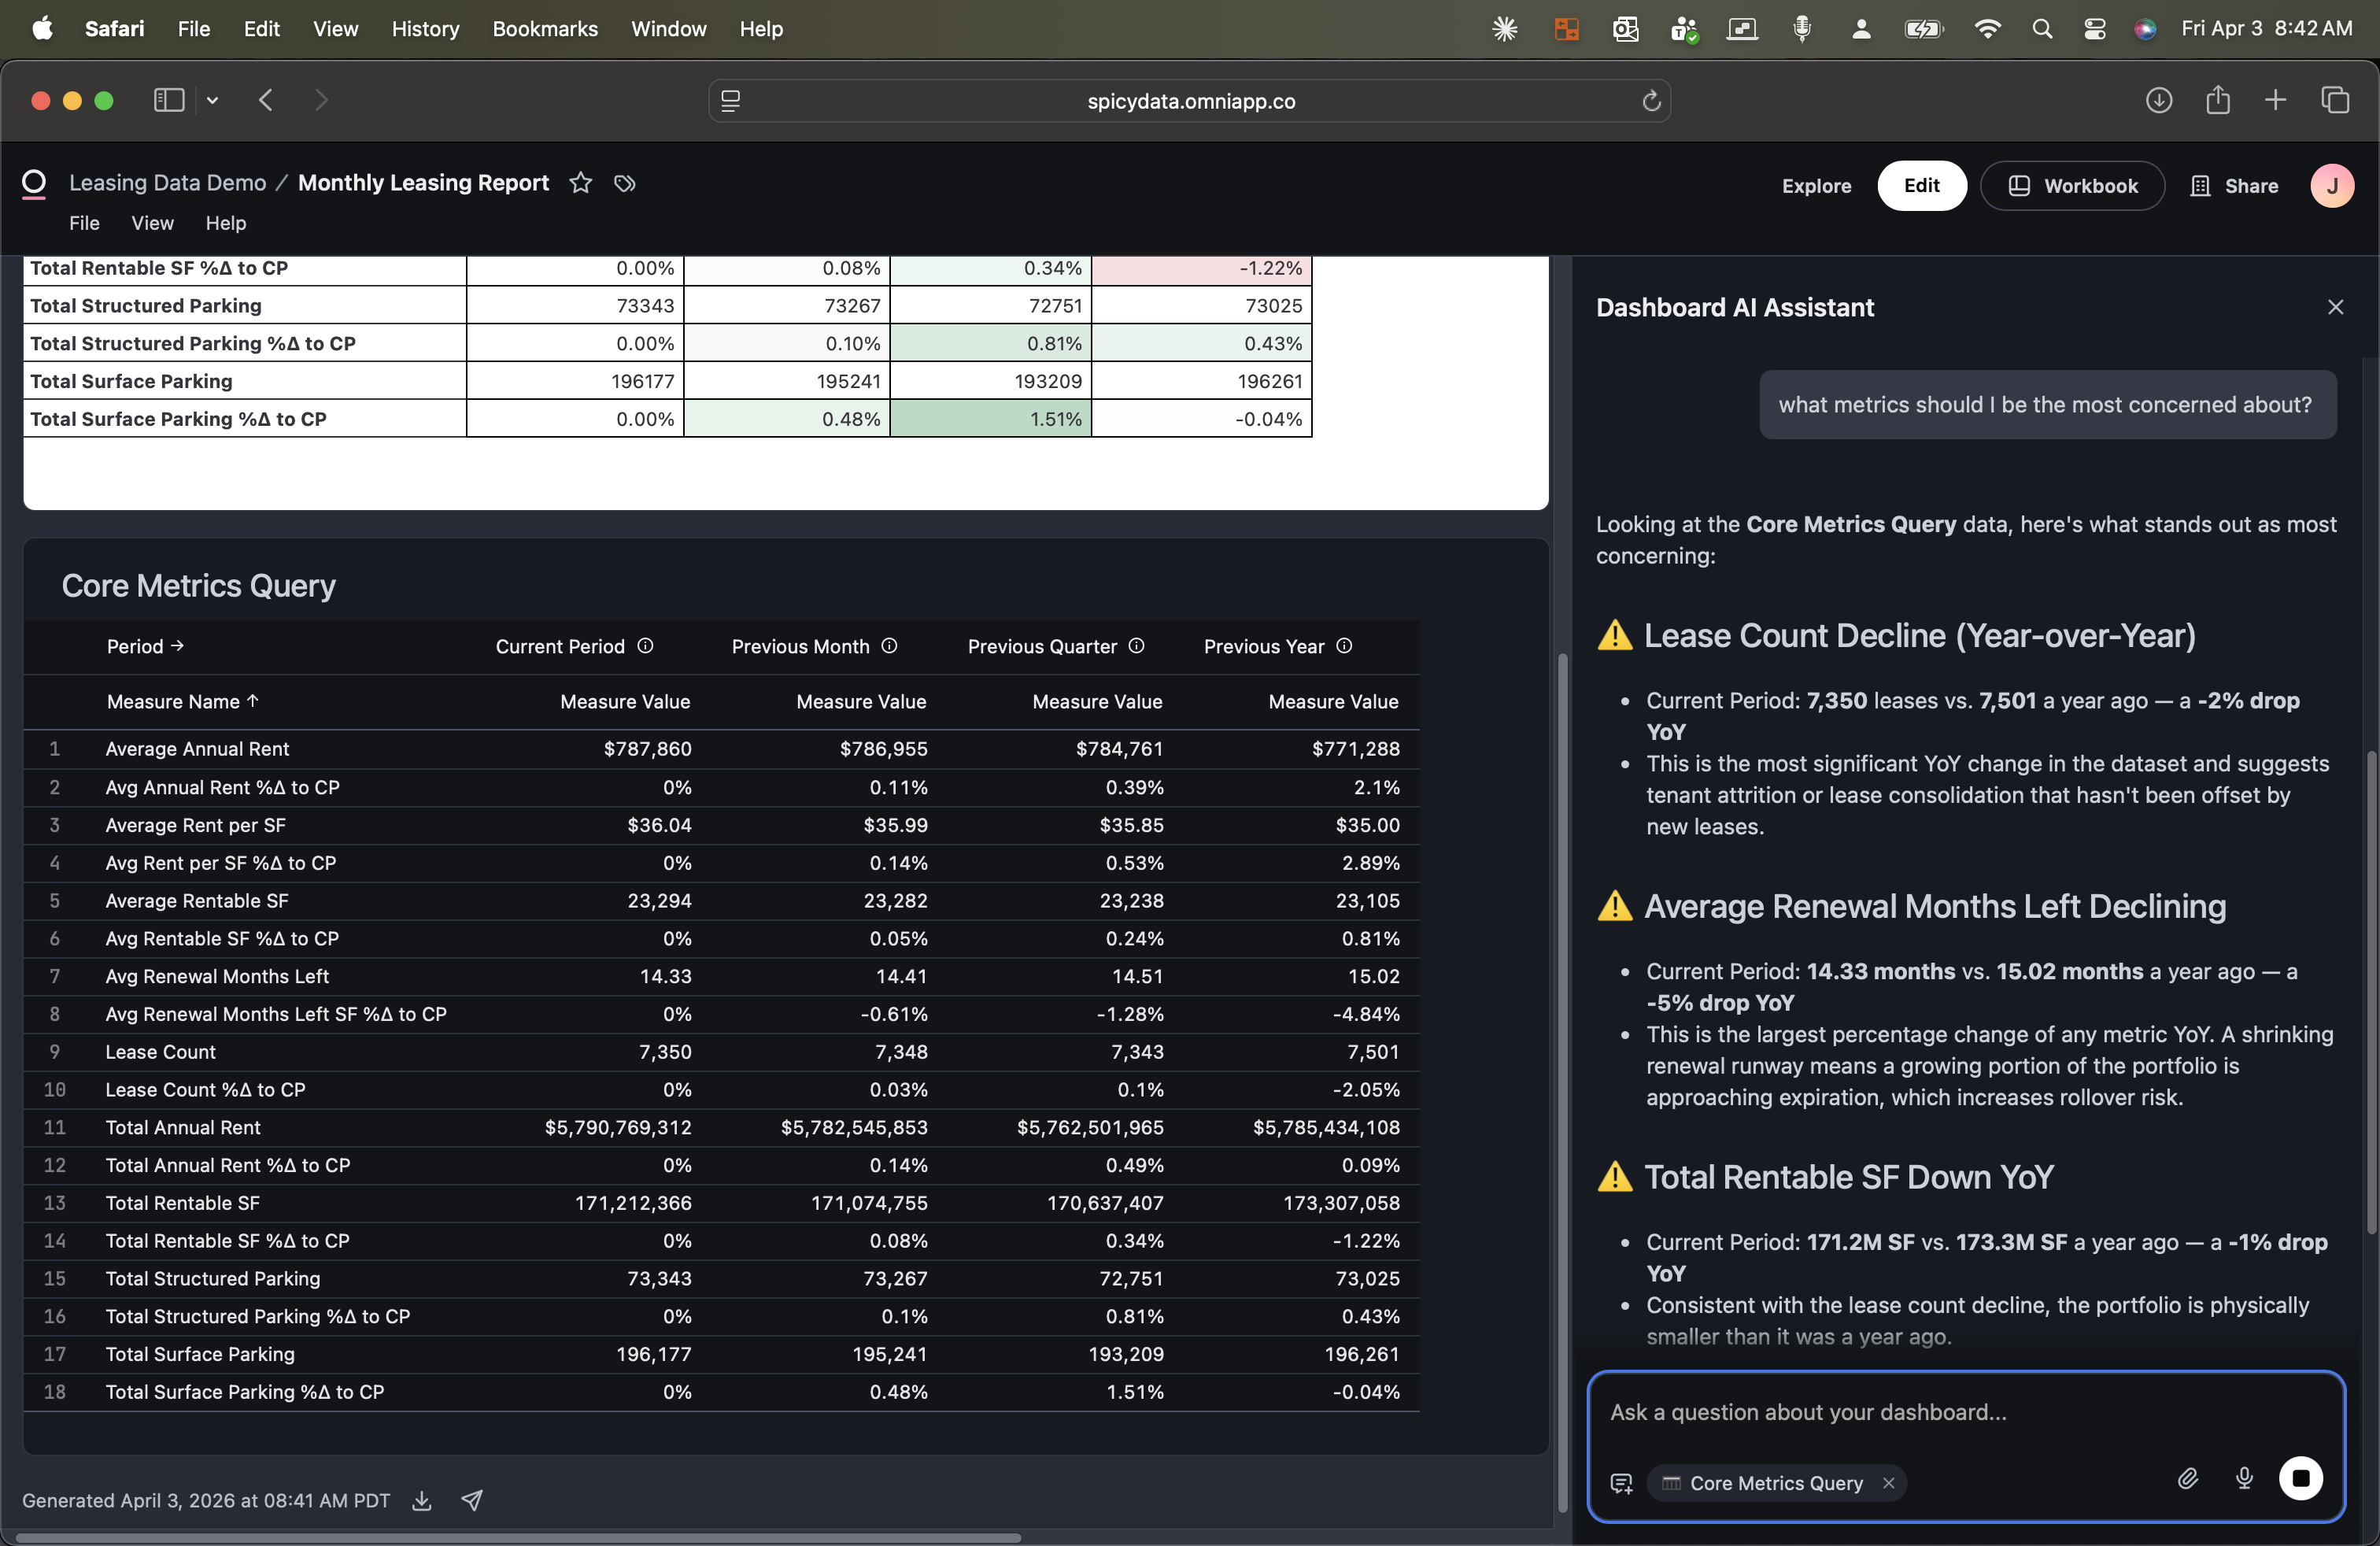This screenshot has width=2380, height=1546.
Task: Open the tags icon beside the report star
Action: click(x=624, y=184)
